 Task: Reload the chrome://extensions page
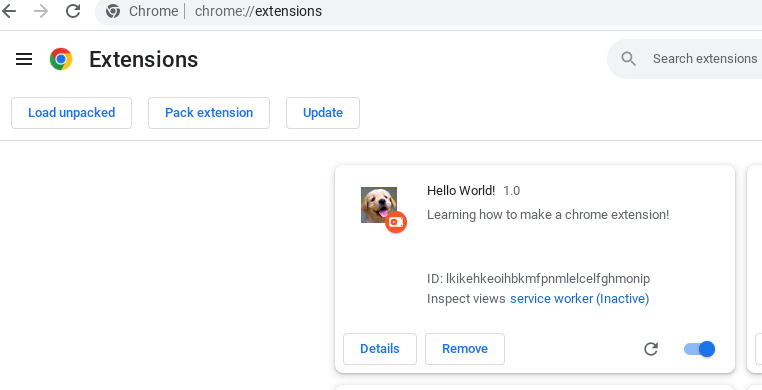tap(73, 11)
